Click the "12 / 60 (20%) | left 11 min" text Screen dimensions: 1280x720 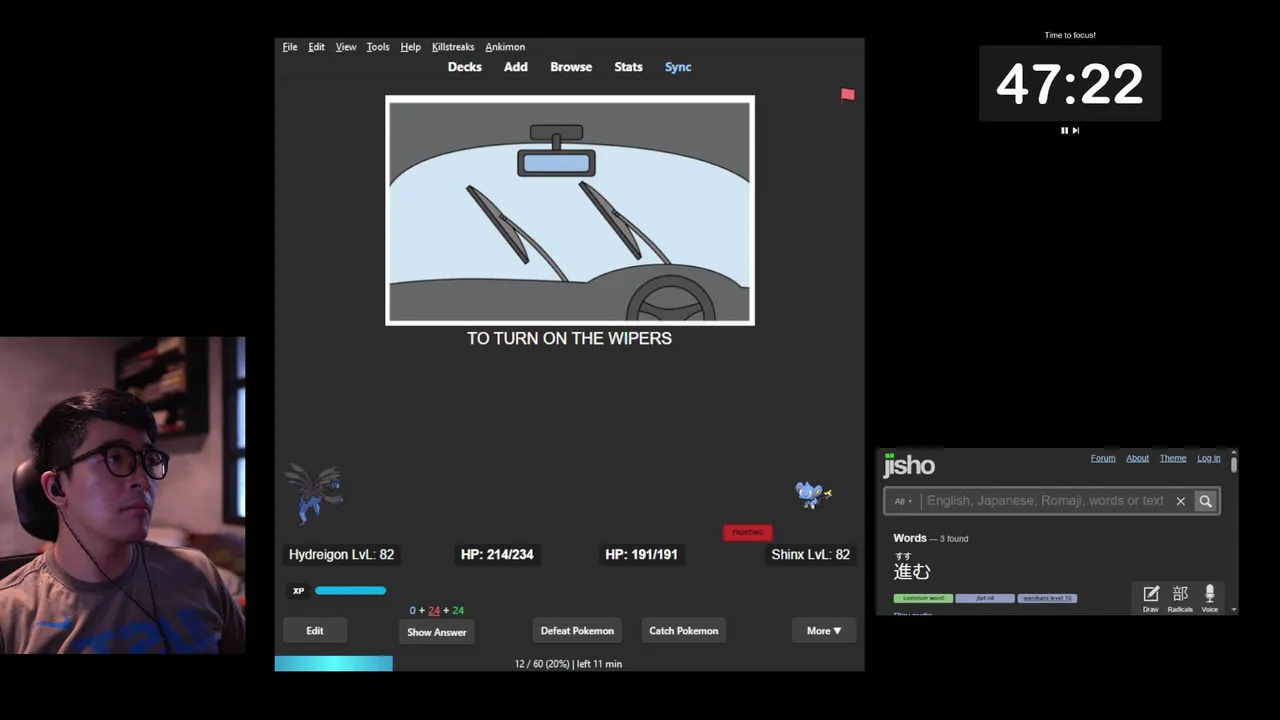coord(568,664)
